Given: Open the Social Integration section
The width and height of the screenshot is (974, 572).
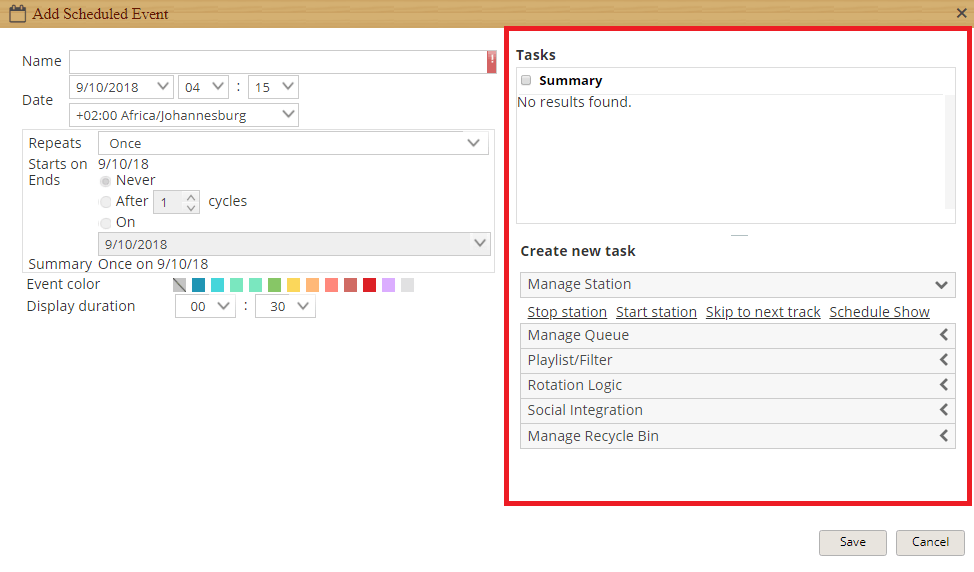Looking at the screenshot, I should pos(737,411).
